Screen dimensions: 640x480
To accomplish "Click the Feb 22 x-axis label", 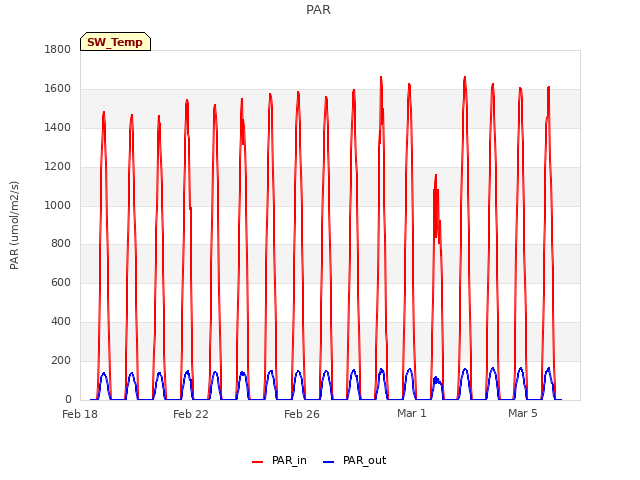I will click(x=191, y=414).
